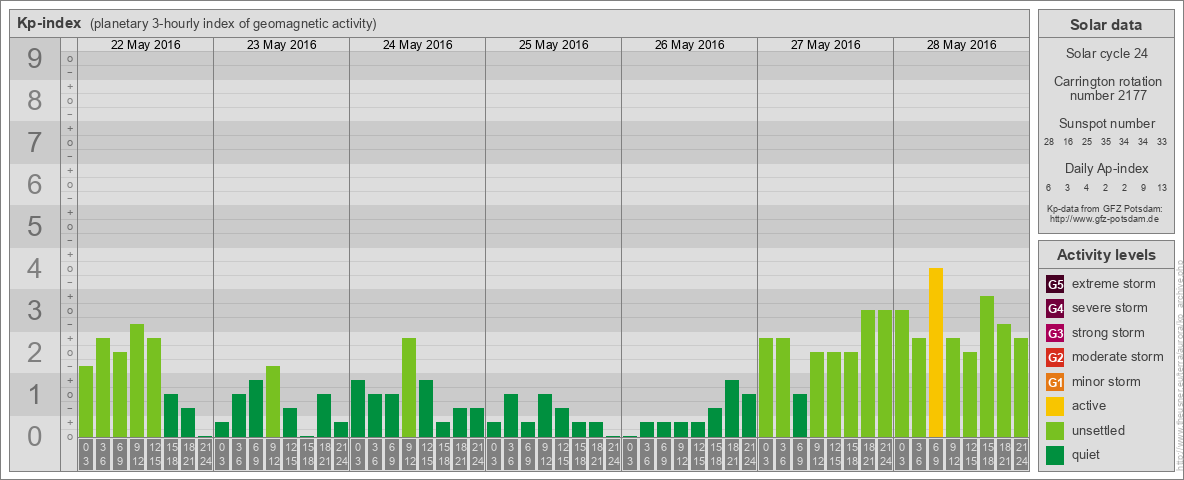
Task: Click the G3 strong storm legend icon
Action: coord(1055,333)
